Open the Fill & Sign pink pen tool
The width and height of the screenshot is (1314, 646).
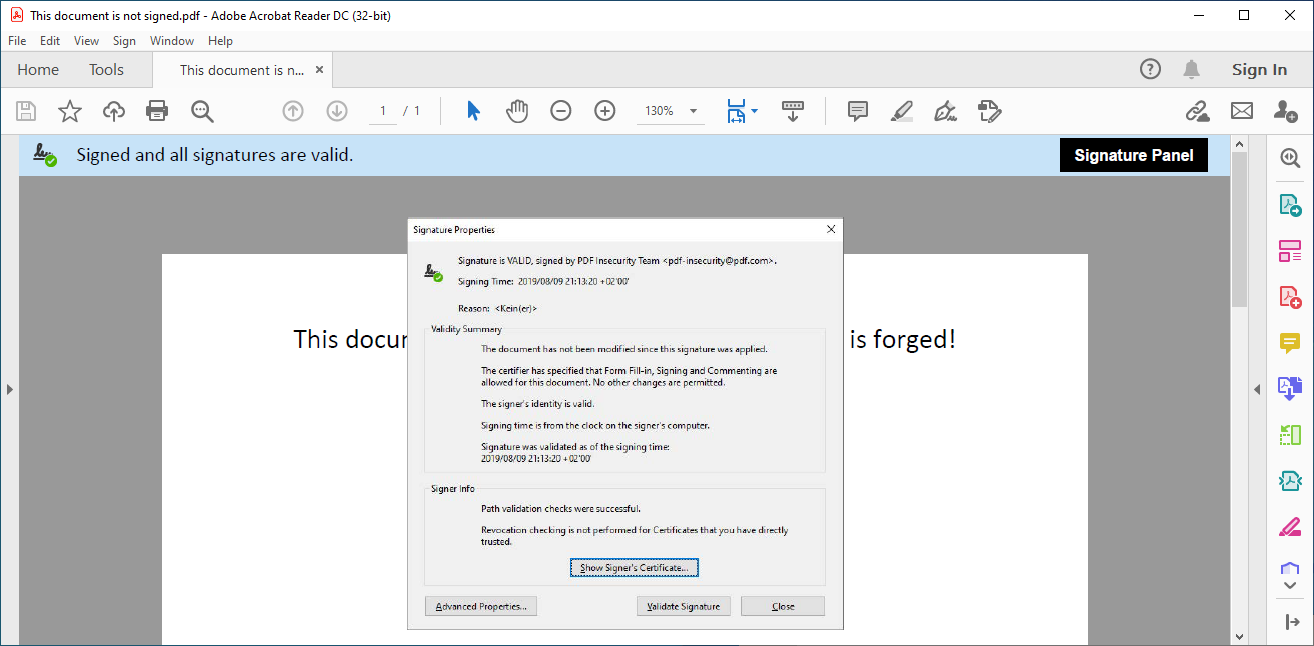[1290, 527]
